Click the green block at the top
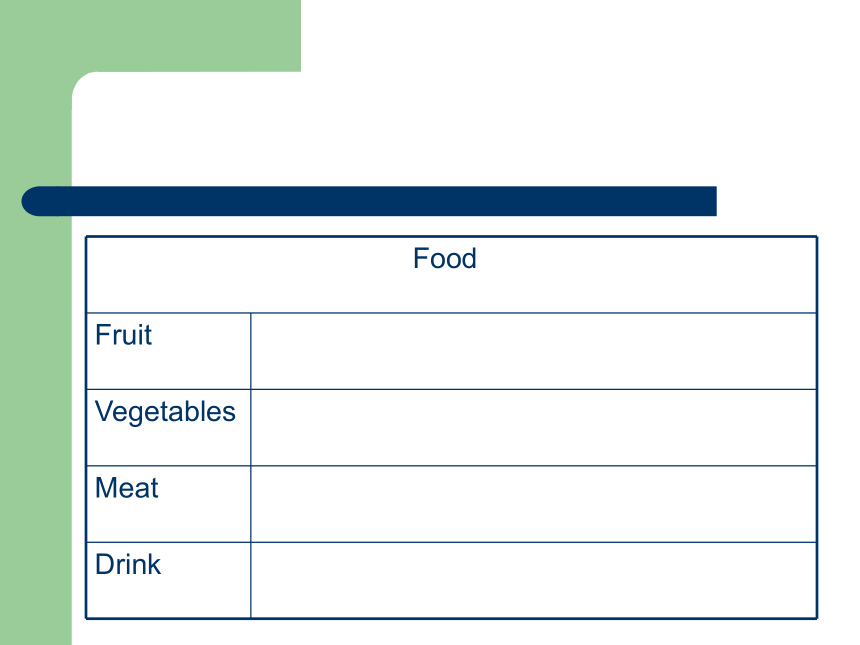 click(150, 36)
